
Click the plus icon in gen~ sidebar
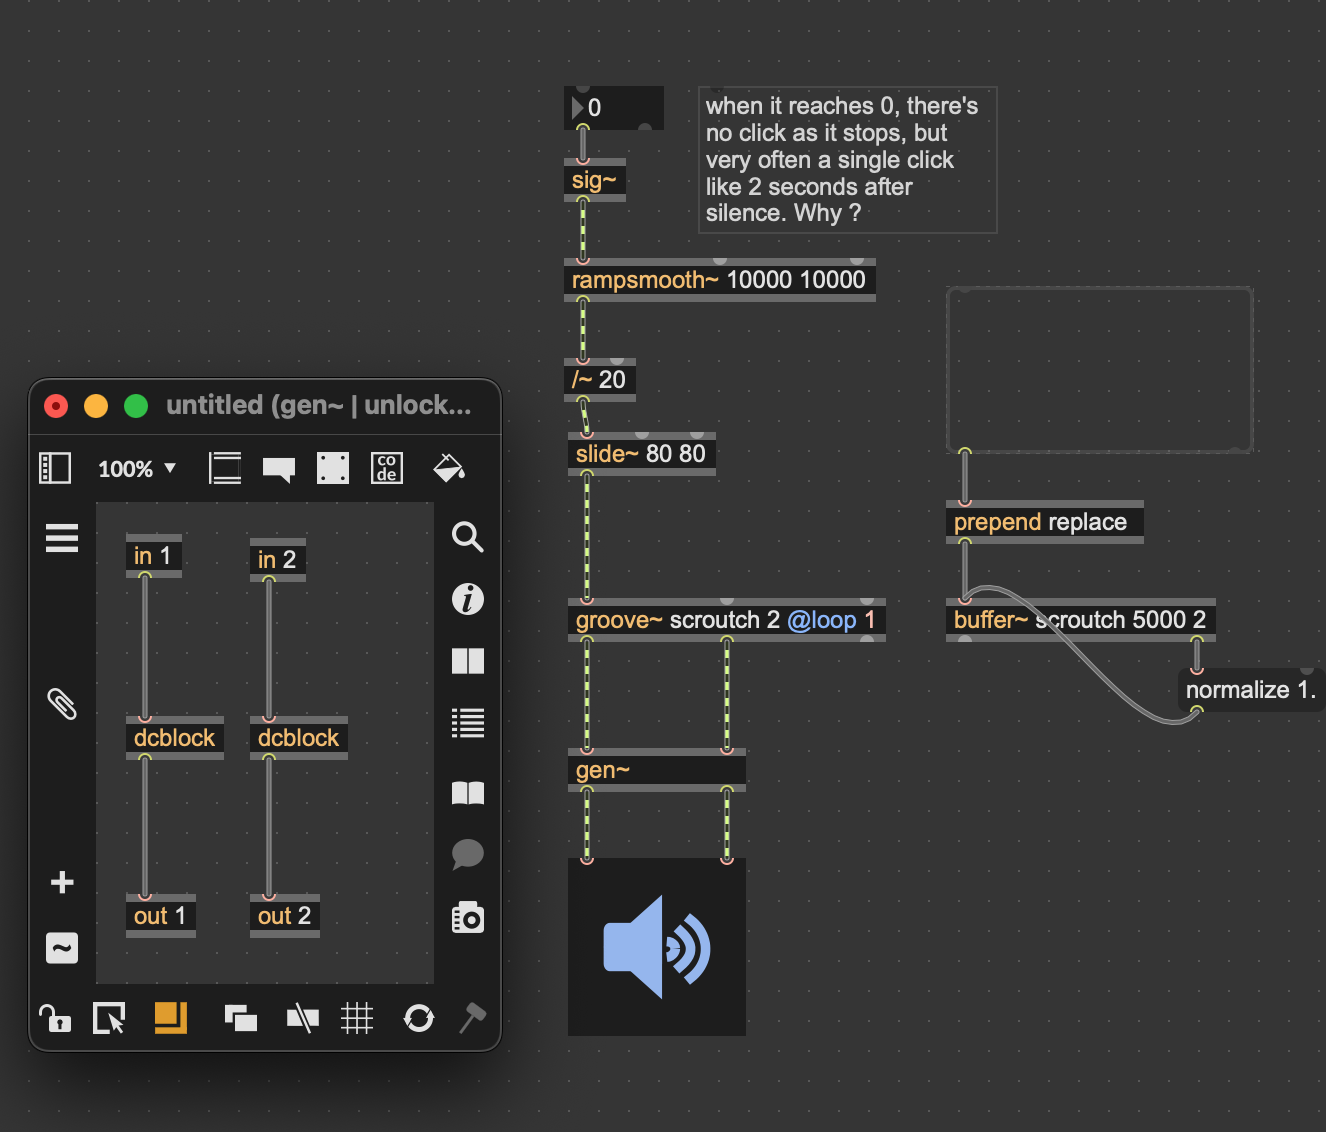[62, 882]
